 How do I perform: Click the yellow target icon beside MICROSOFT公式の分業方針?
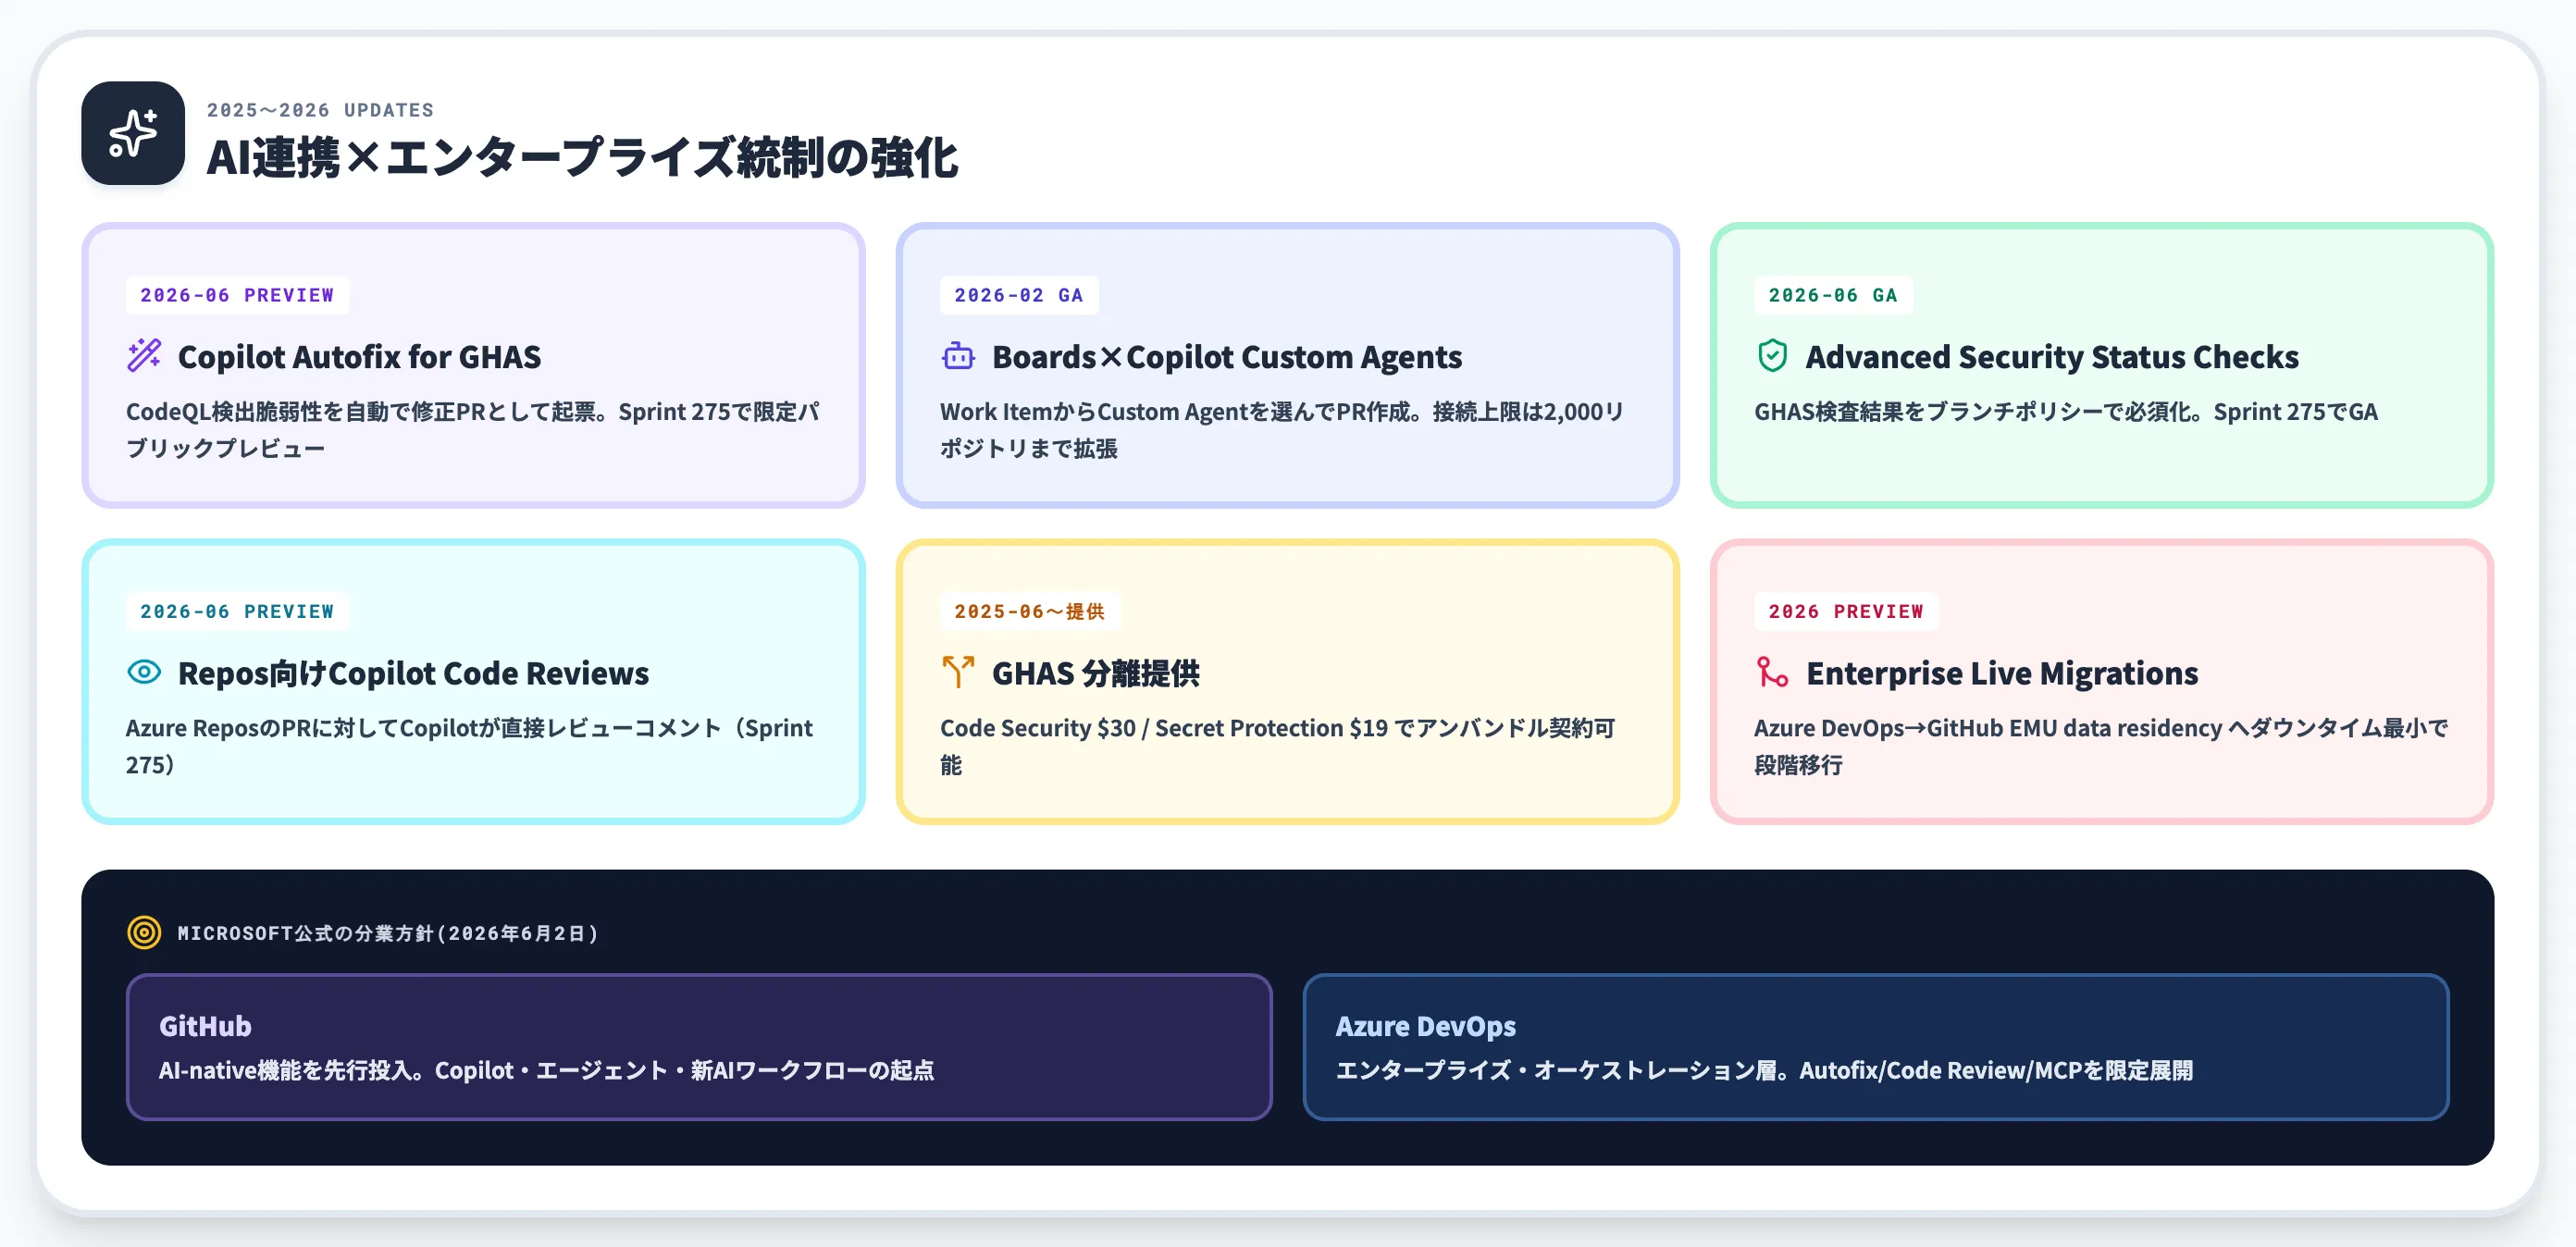pyautogui.click(x=144, y=932)
